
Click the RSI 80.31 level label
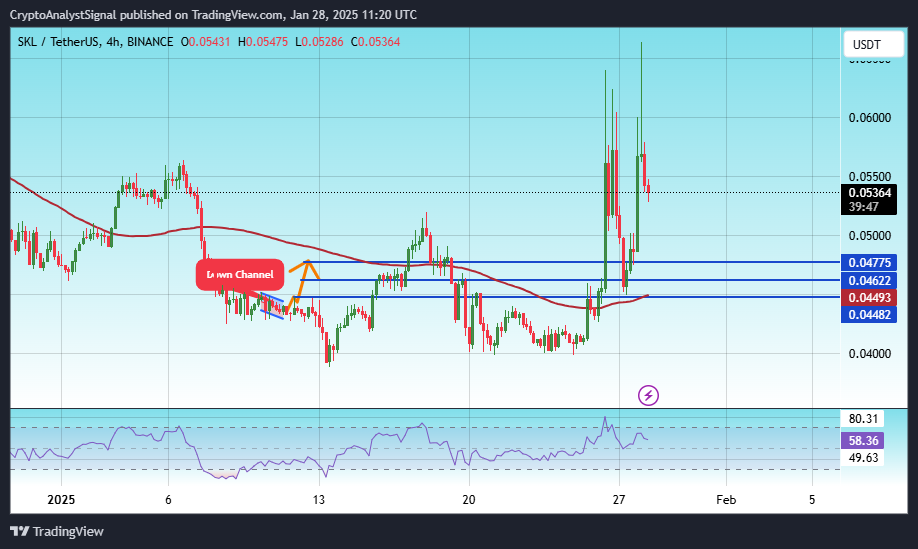point(862,418)
